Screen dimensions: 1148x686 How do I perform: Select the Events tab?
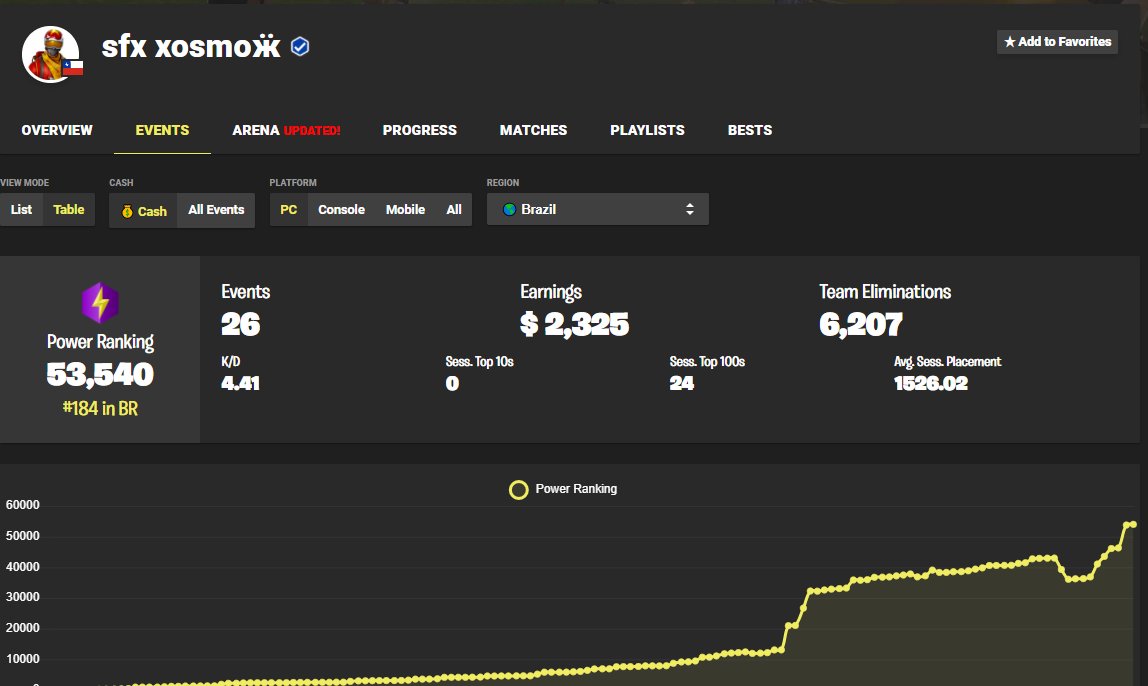coord(163,130)
